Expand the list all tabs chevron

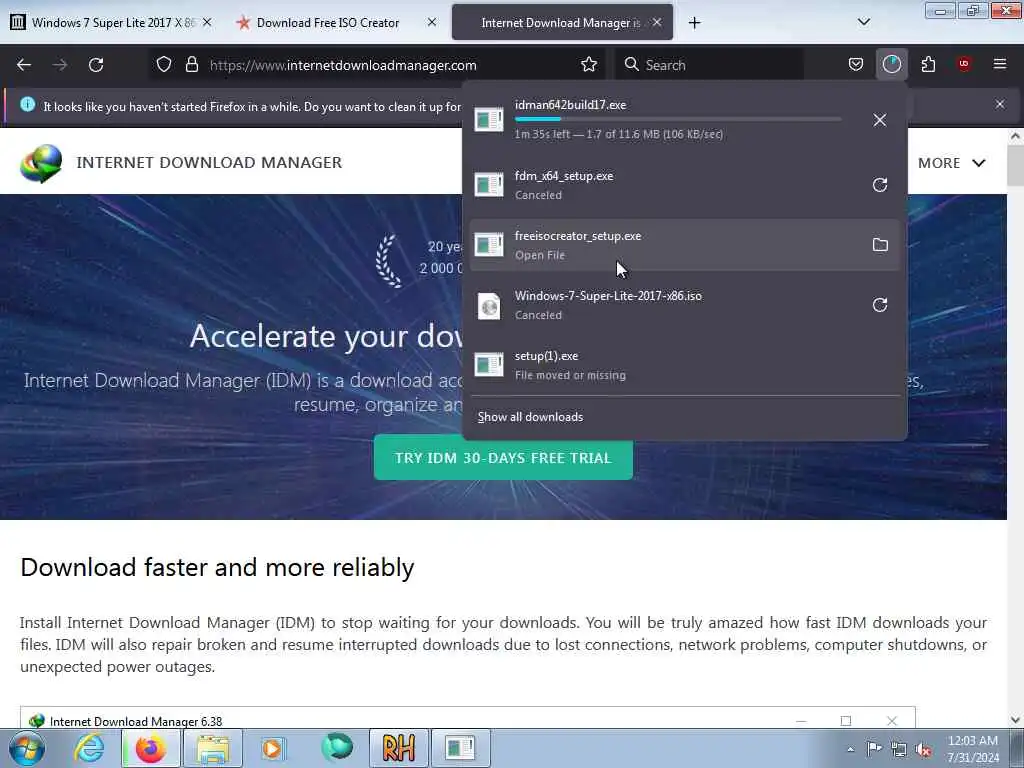pos(863,22)
